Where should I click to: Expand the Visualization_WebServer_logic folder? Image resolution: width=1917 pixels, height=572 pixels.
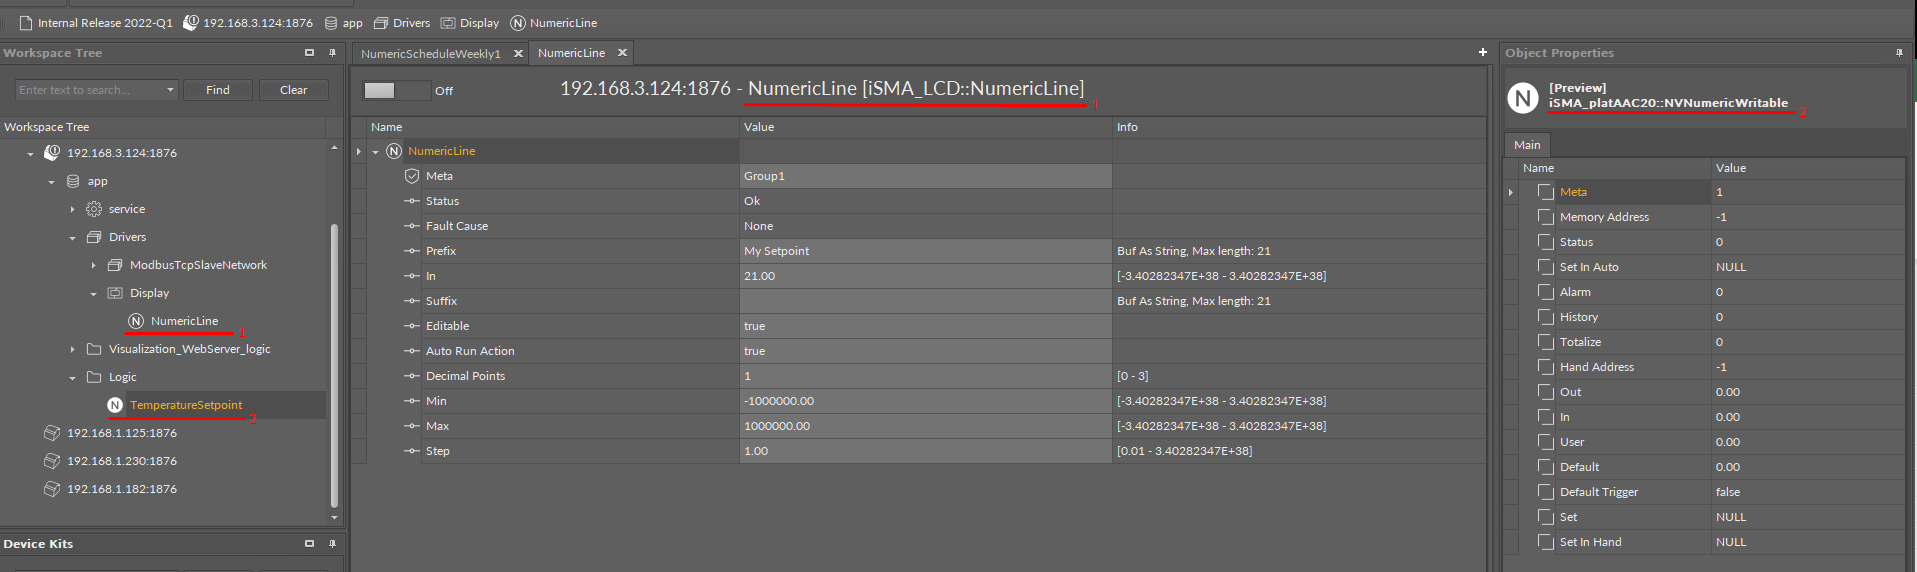[73, 349]
